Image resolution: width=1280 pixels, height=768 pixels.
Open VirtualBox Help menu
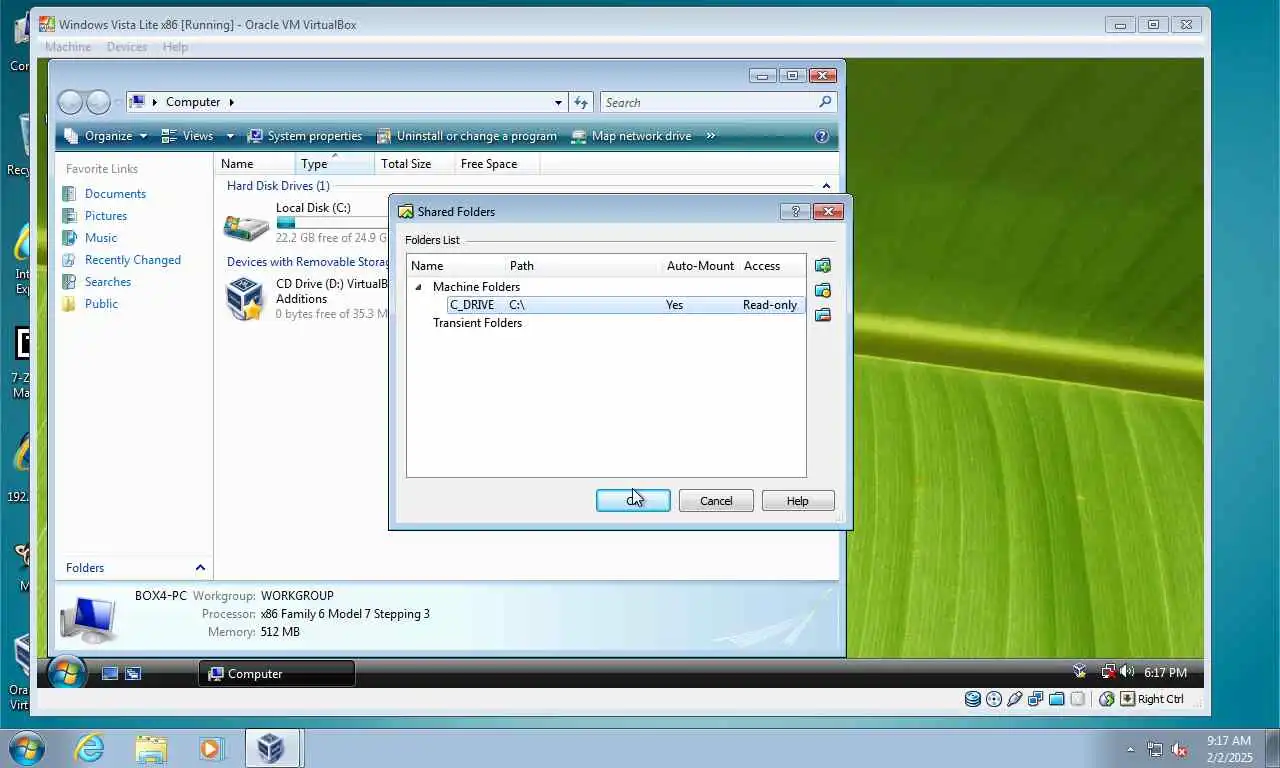tap(175, 47)
